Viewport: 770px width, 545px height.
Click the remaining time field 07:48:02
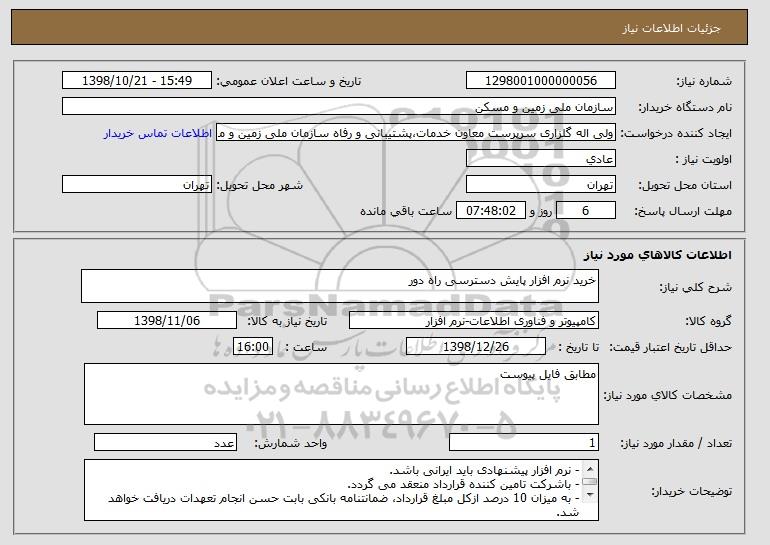click(491, 211)
